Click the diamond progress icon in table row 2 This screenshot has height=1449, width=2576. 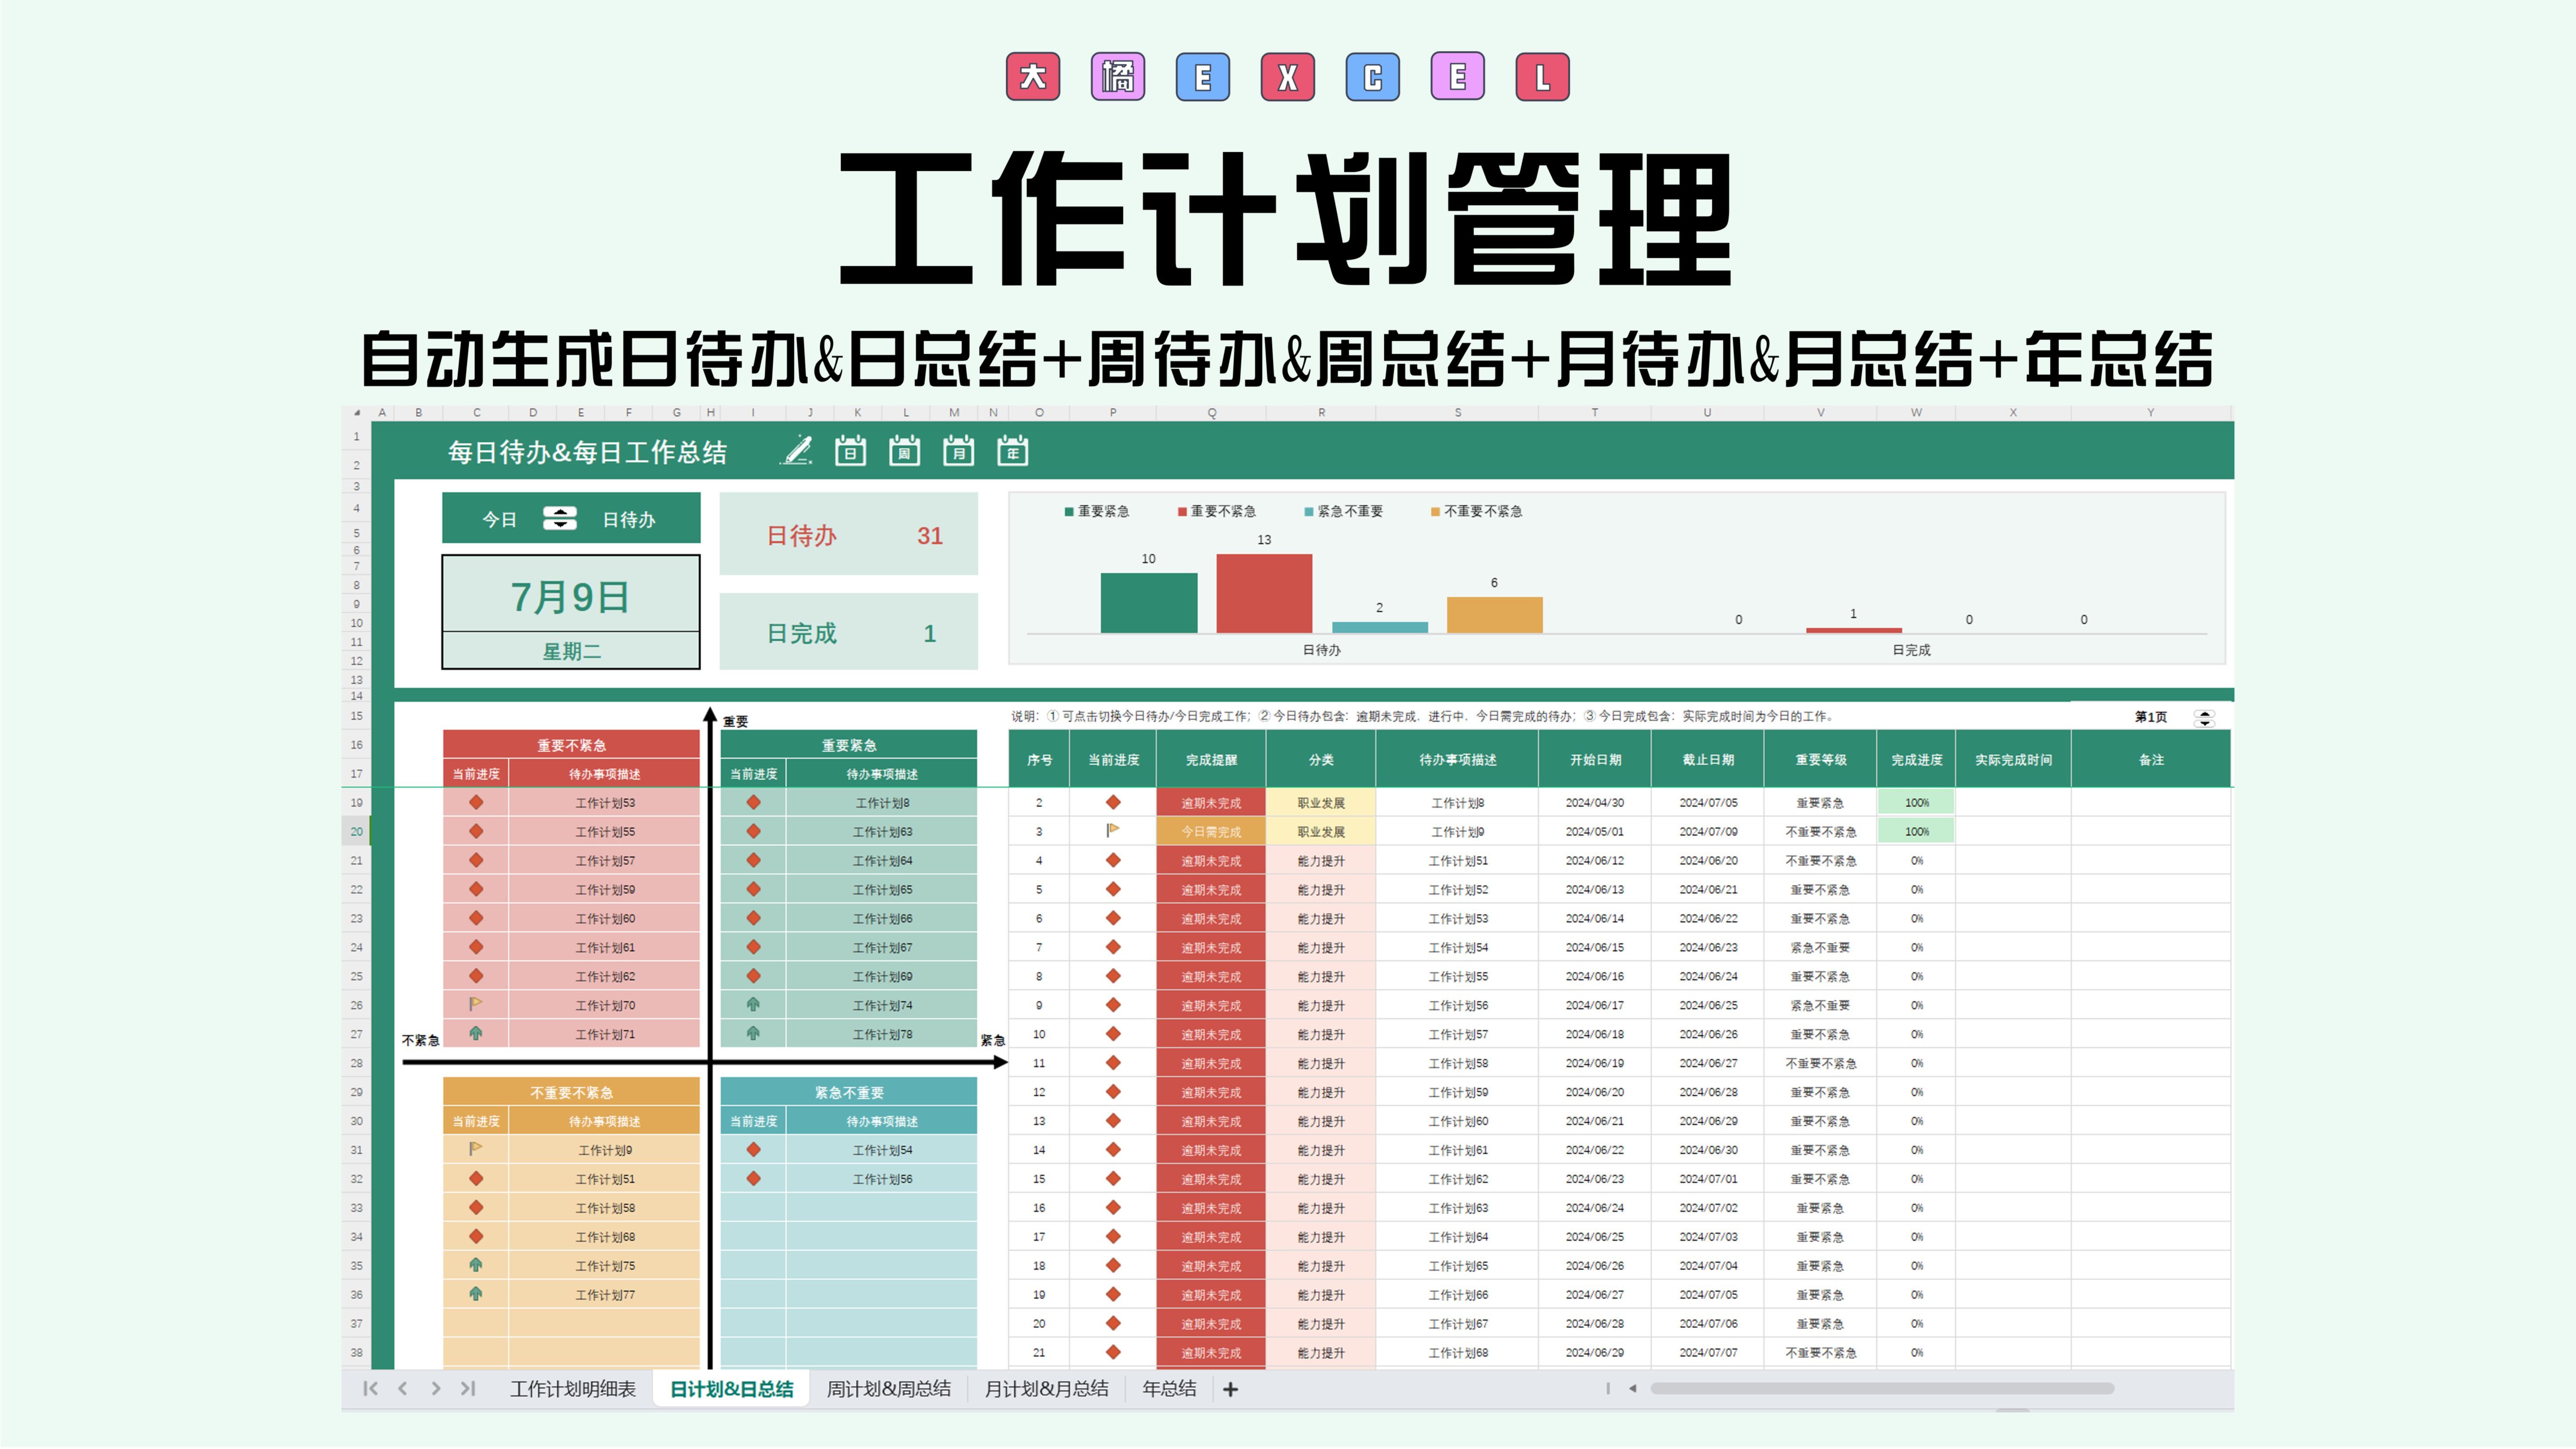coord(1113,802)
